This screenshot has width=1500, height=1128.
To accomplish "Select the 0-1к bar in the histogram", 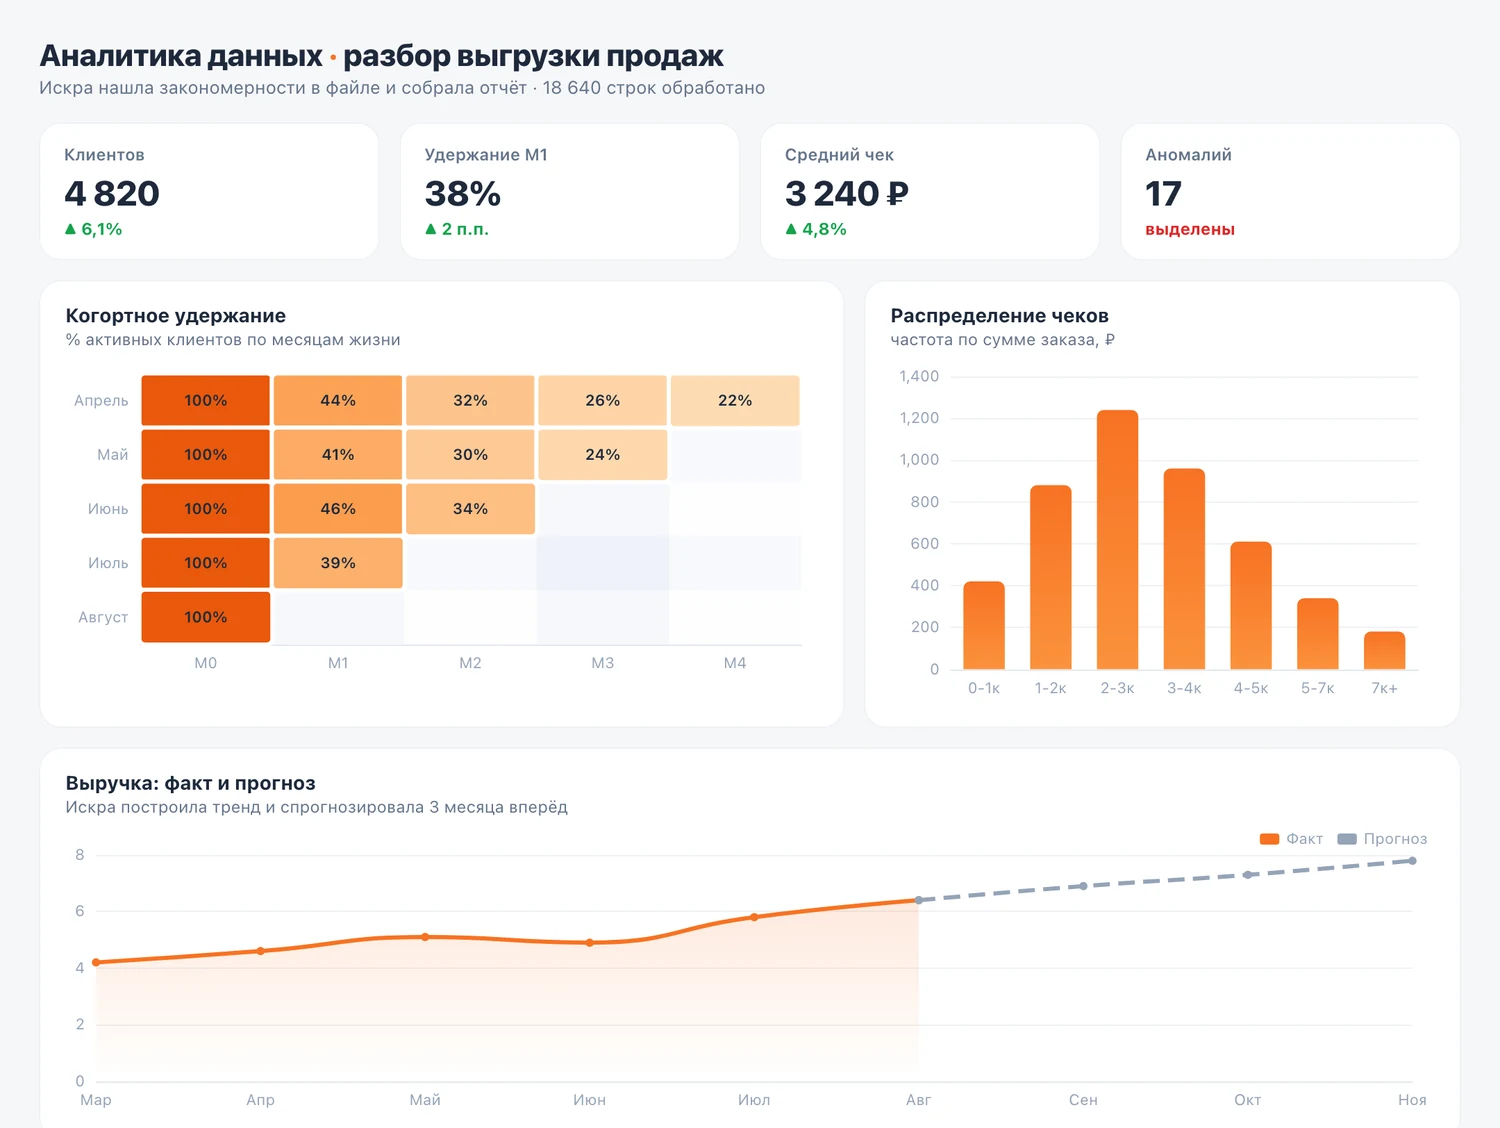I will pos(984,625).
